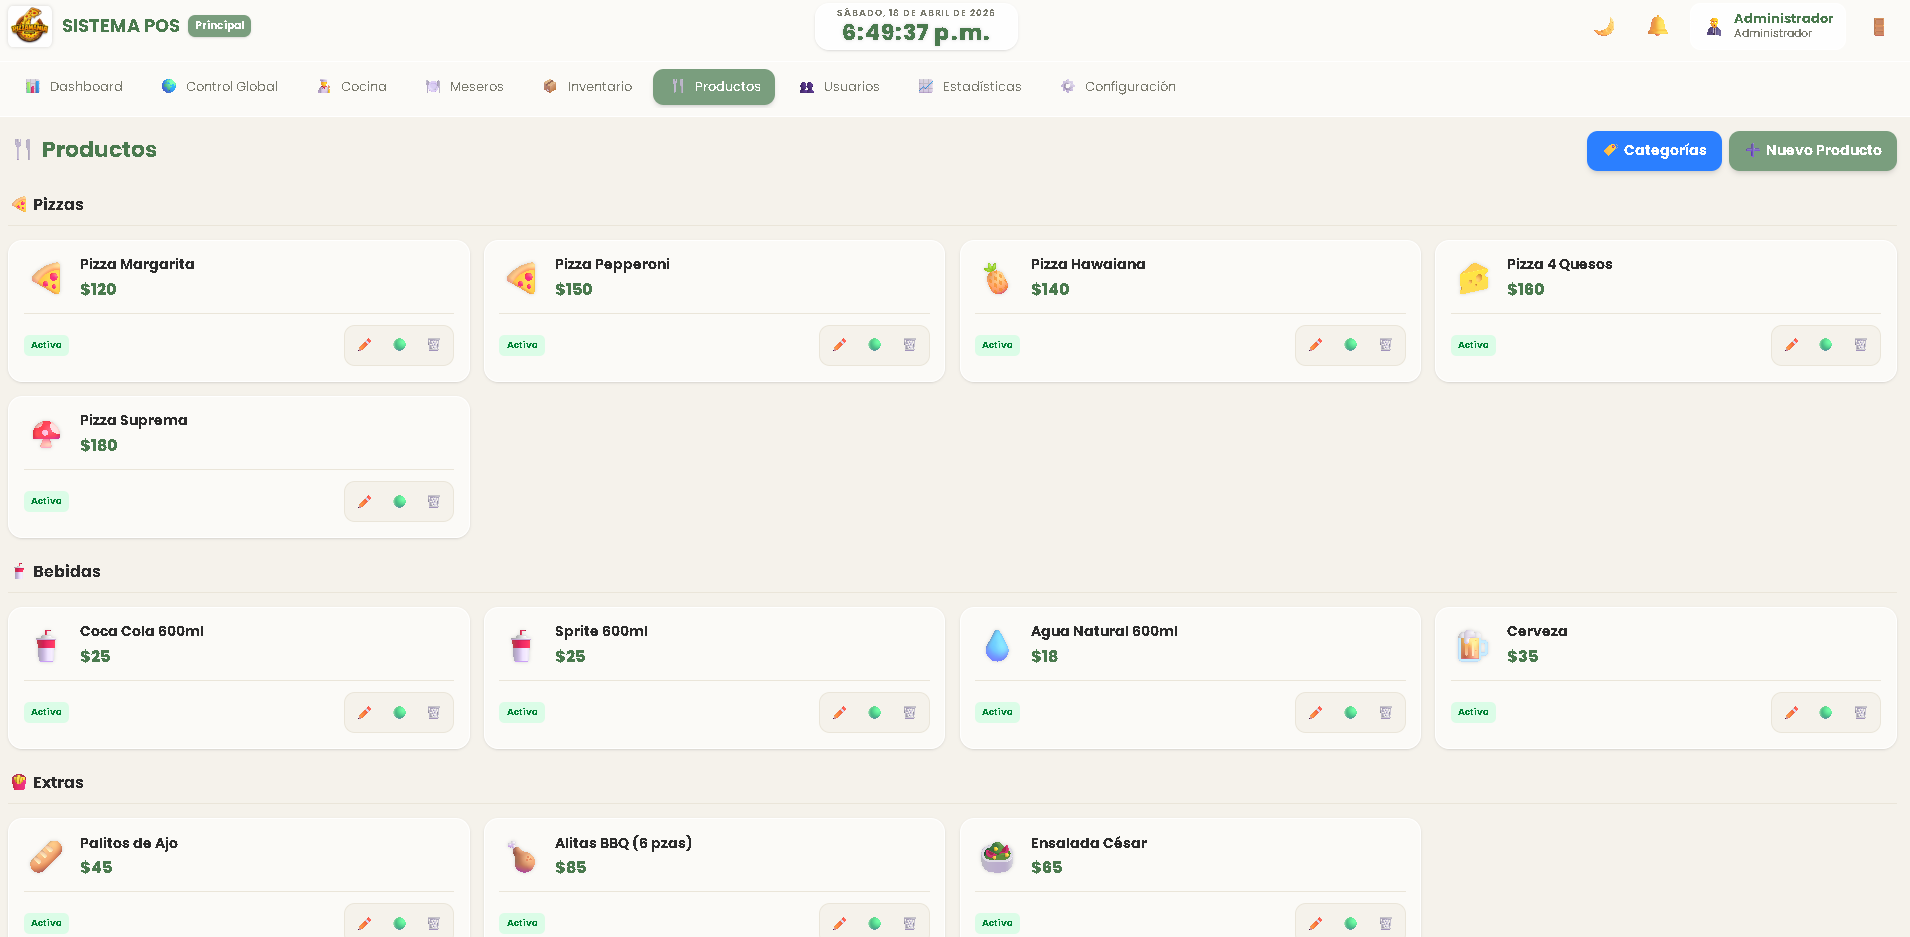Click the Nuevo Producto button
The height and width of the screenshot is (937, 1910).
(x=1812, y=151)
